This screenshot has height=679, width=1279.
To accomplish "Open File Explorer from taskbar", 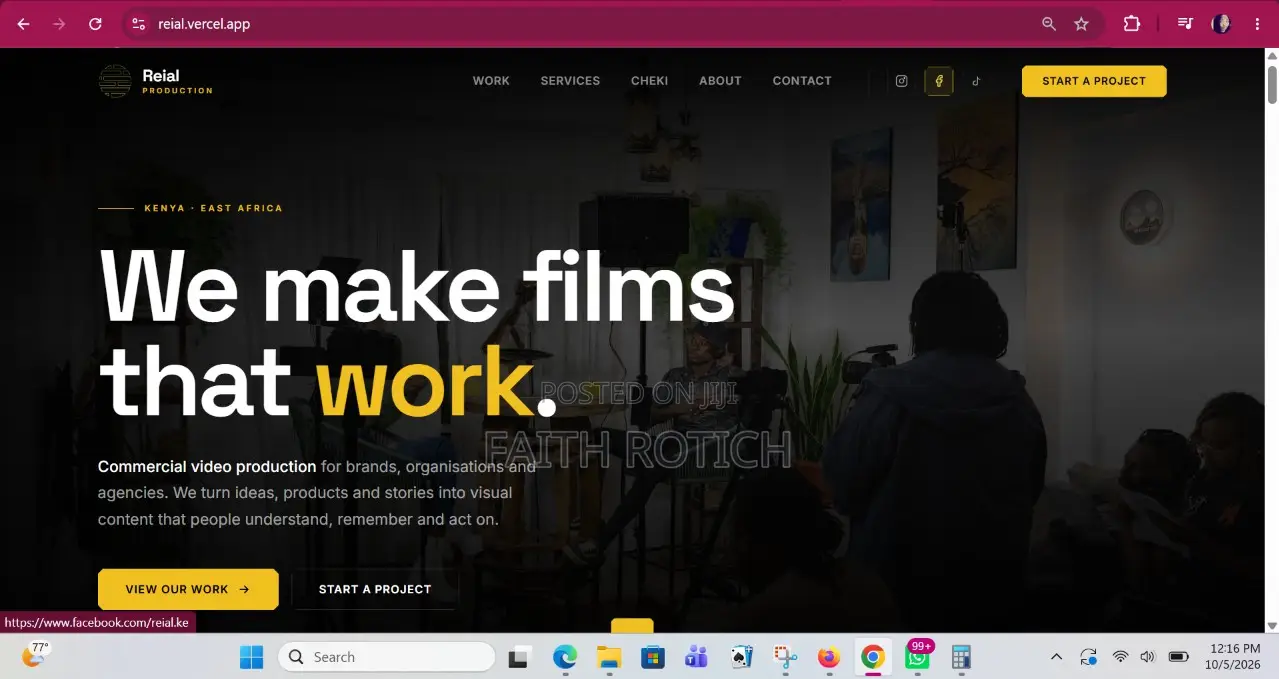I will (x=609, y=657).
